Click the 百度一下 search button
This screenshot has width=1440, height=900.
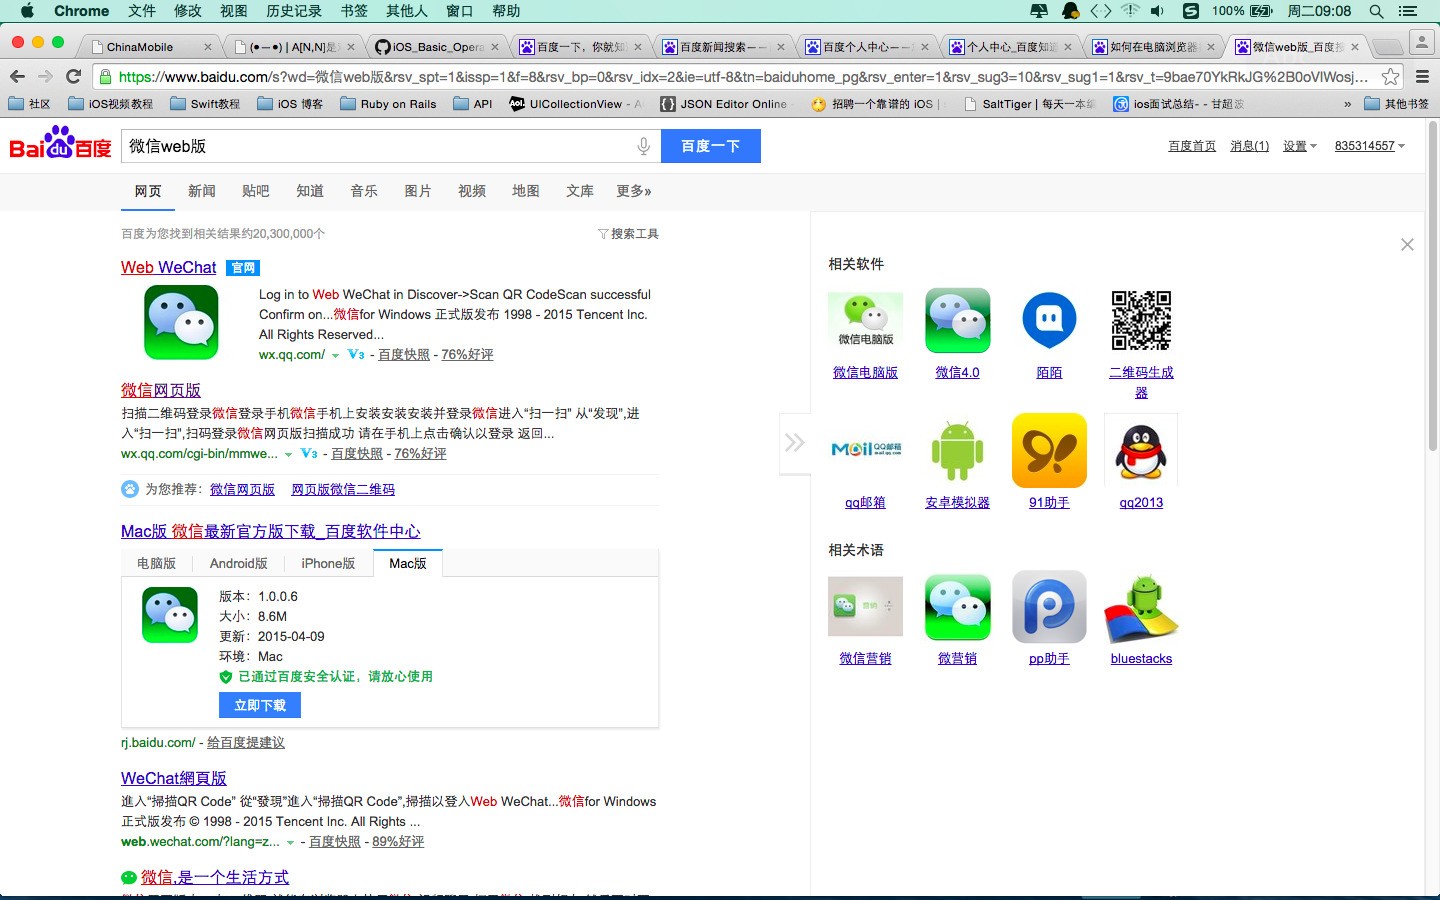tap(710, 146)
